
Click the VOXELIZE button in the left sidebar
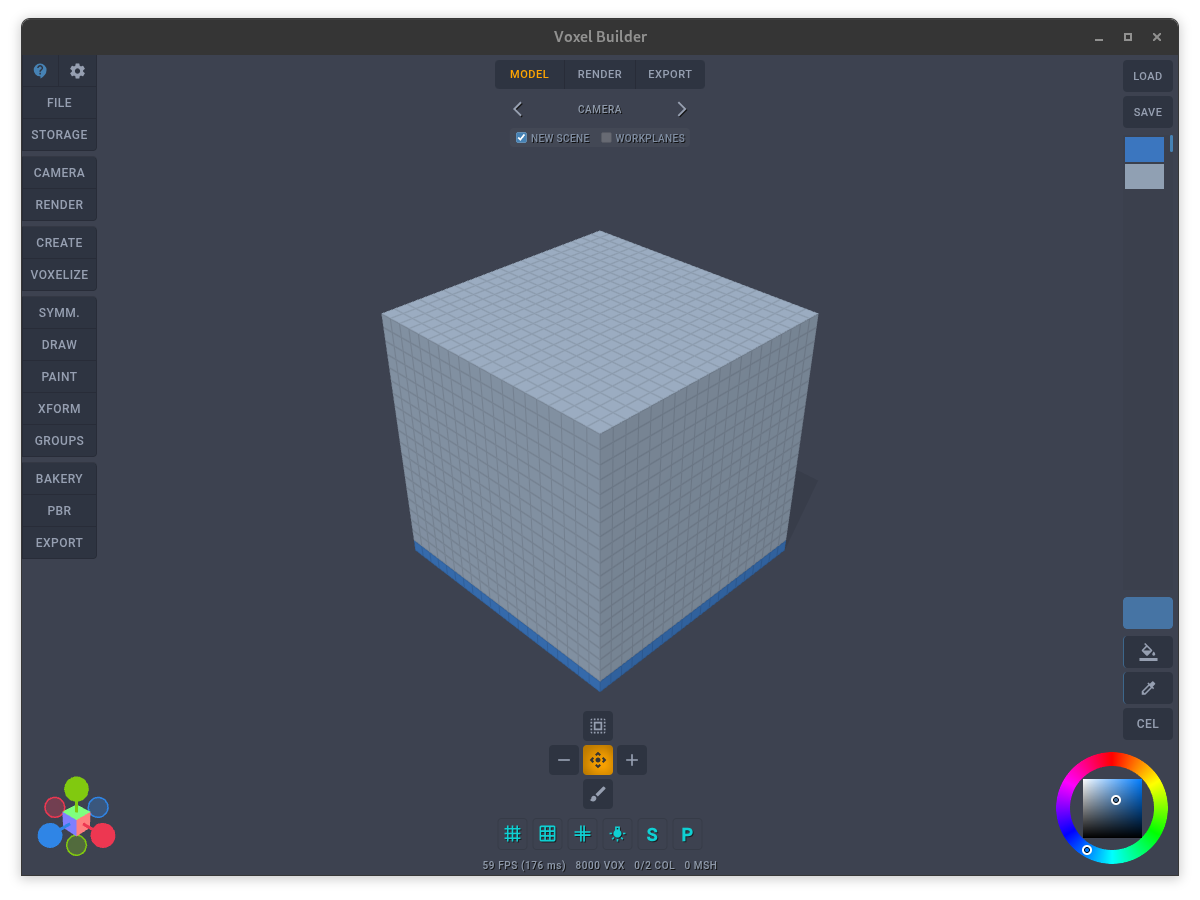pos(59,274)
